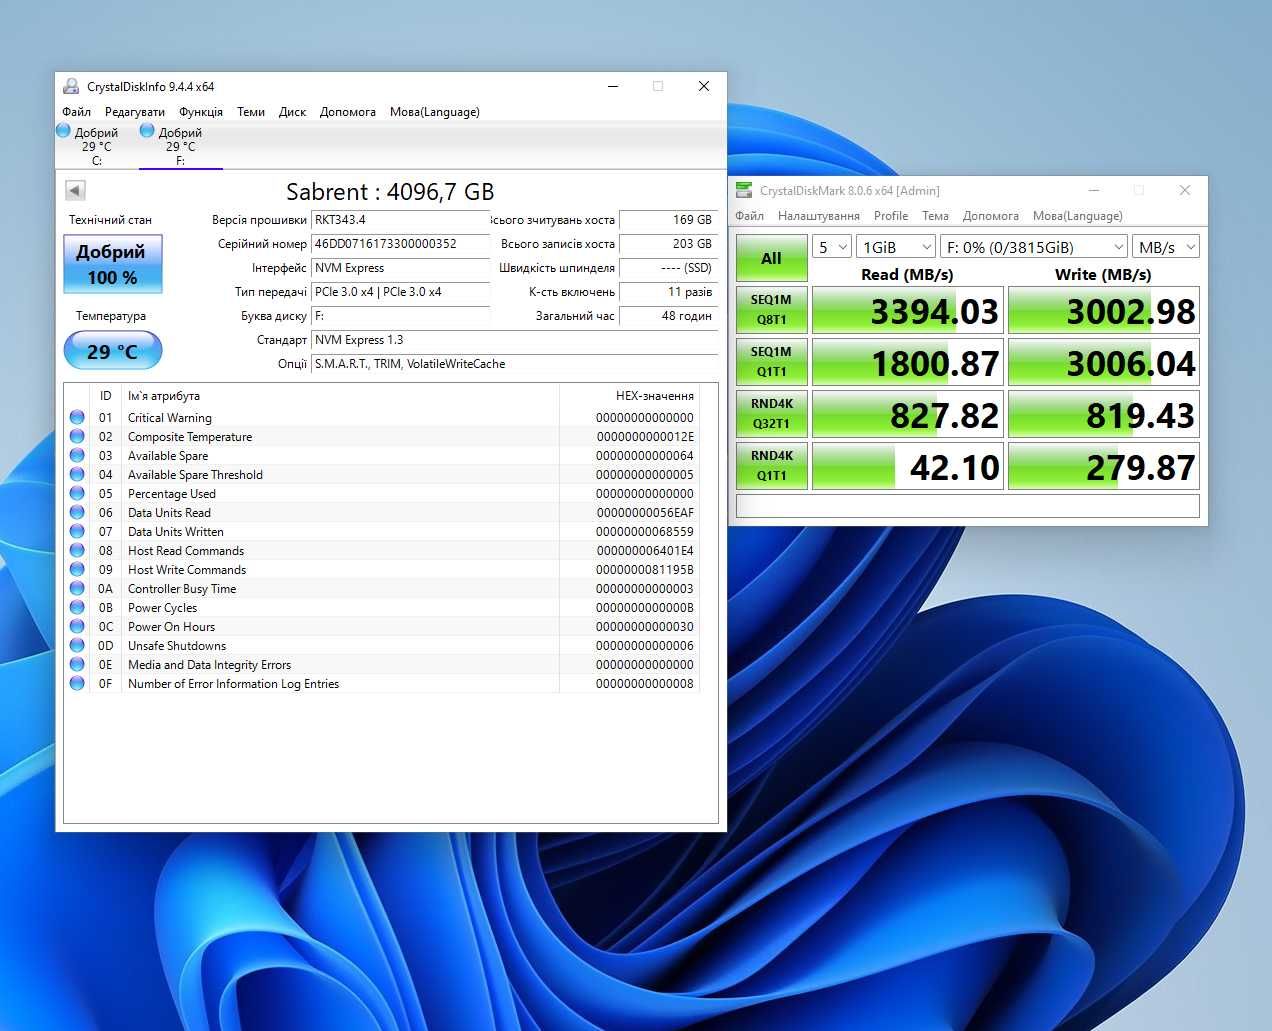The height and width of the screenshot is (1031, 1272).
Task: Click the 3394.03 sequential read result
Action: point(907,311)
